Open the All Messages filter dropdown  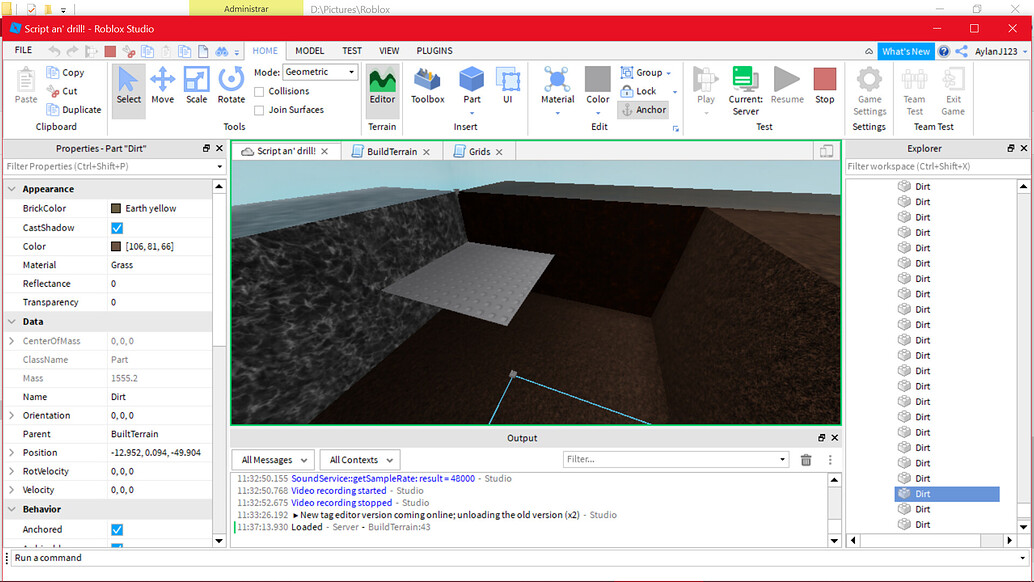click(x=272, y=459)
